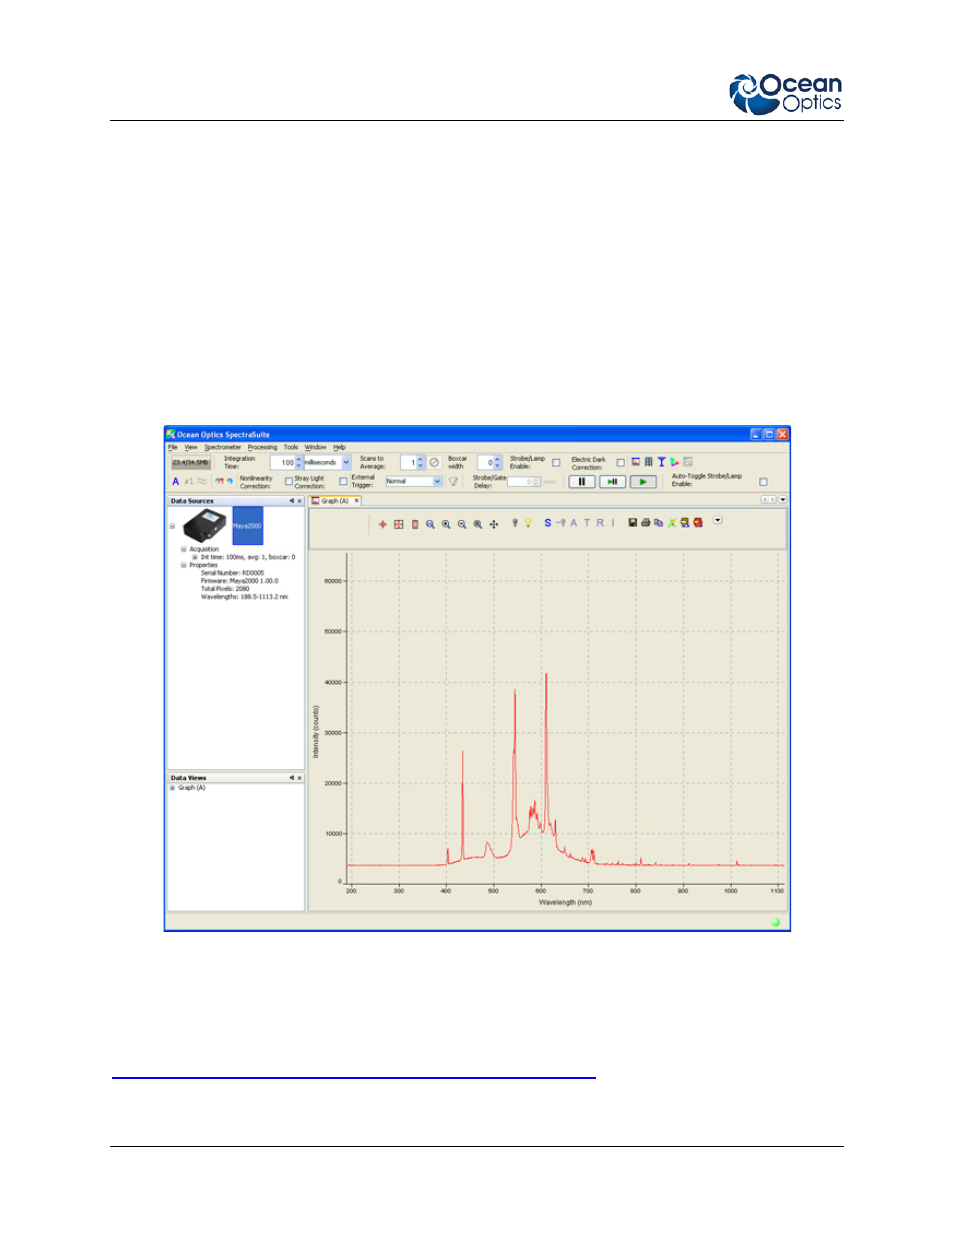Click the manually set numeric ranges icon
Screen dimensions: 954x1235
coord(415,524)
